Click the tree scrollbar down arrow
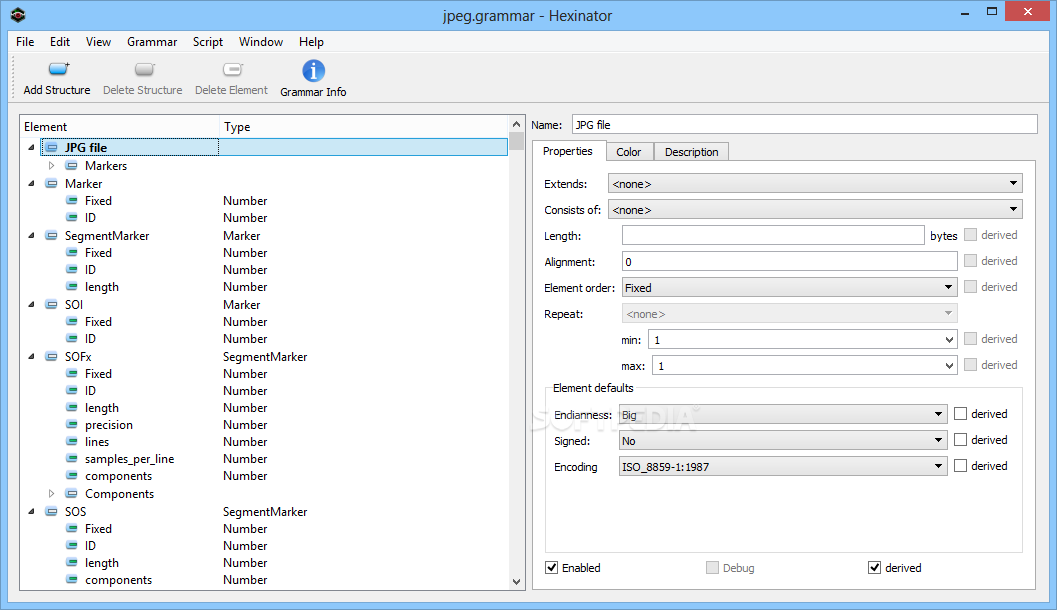Screen dimensions: 1057x610 click(x=516, y=582)
